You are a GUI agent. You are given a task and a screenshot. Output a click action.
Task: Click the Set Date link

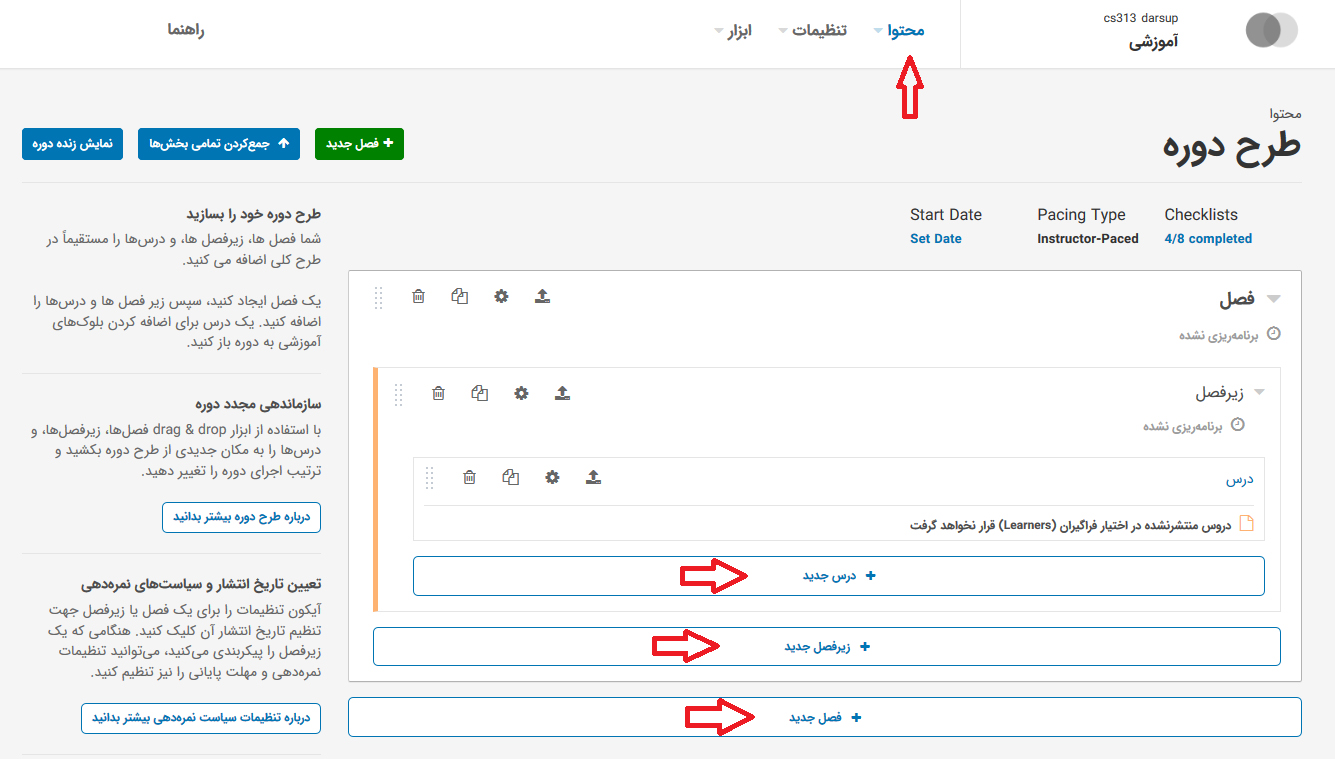pos(935,239)
